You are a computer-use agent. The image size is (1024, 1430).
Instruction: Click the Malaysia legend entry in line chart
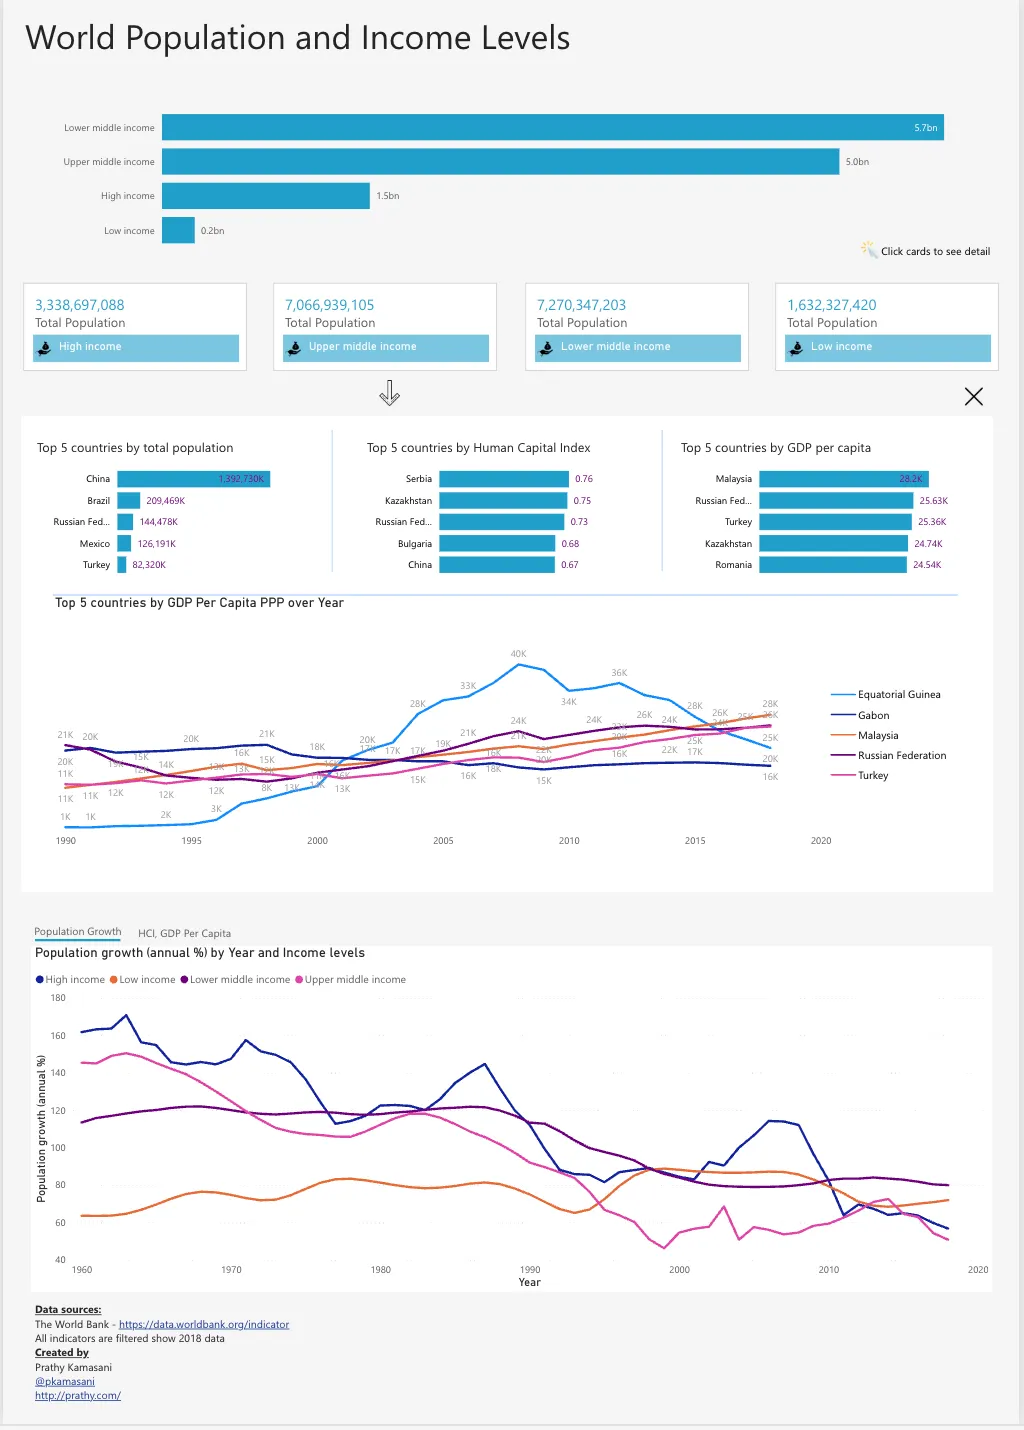click(x=865, y=736)
